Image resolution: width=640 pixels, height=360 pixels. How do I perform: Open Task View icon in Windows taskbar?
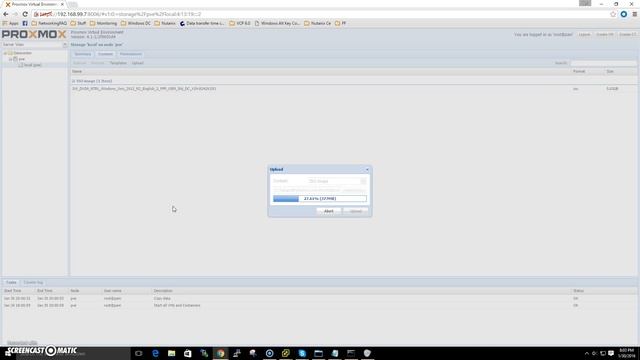[x=139, y=353]
